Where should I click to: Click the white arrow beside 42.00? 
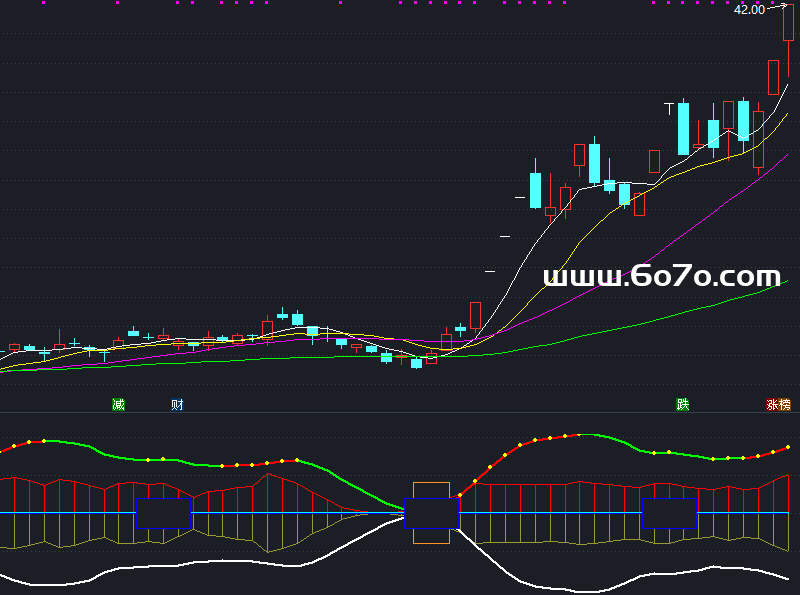(x=777, y=7)
